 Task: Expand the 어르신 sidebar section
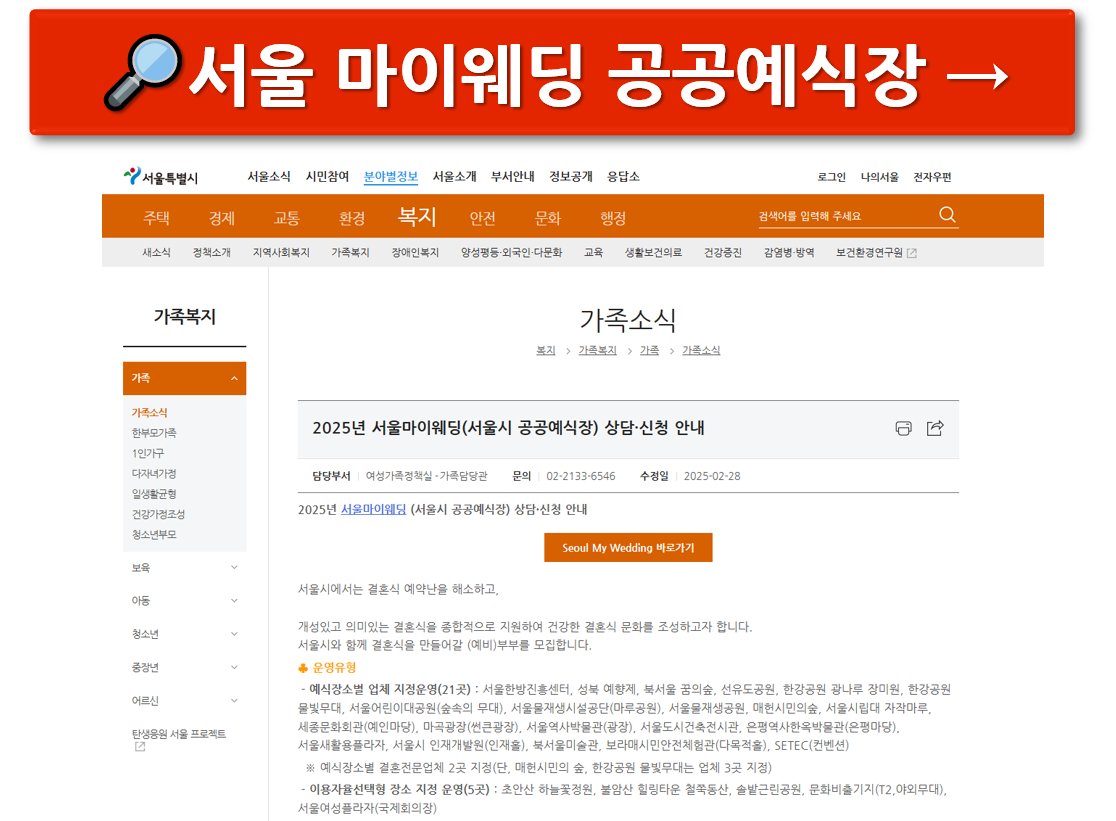click(x=184, y=701)
